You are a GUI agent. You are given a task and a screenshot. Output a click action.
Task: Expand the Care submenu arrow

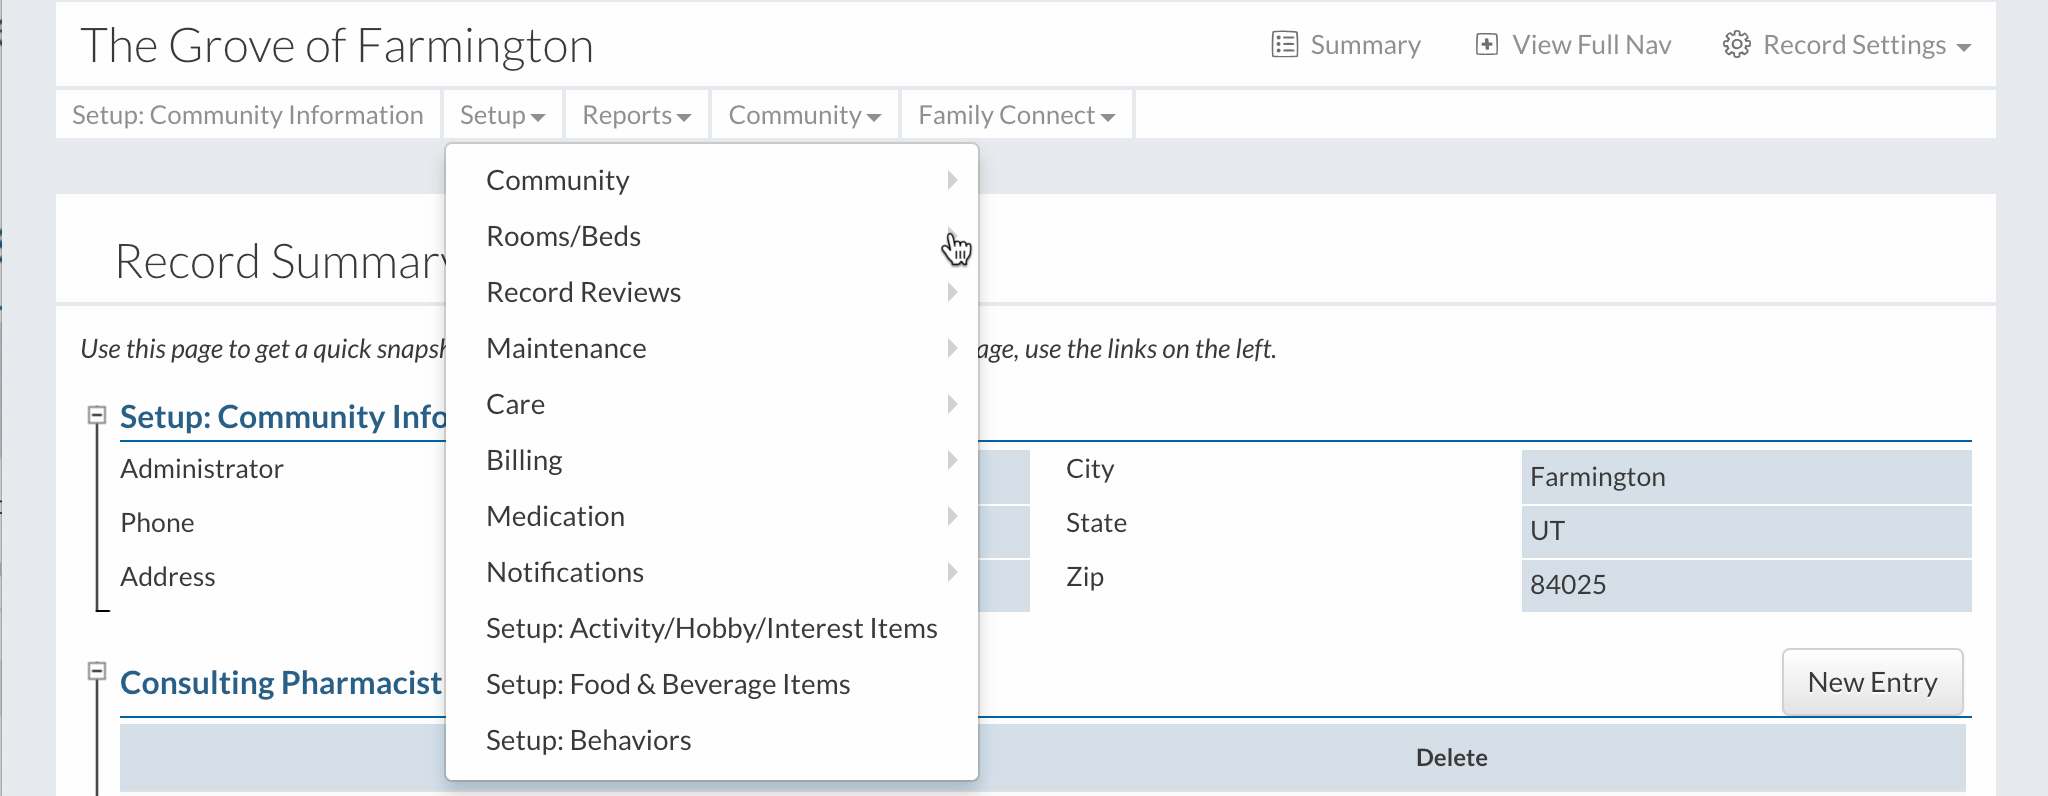(x=952, y=404)
